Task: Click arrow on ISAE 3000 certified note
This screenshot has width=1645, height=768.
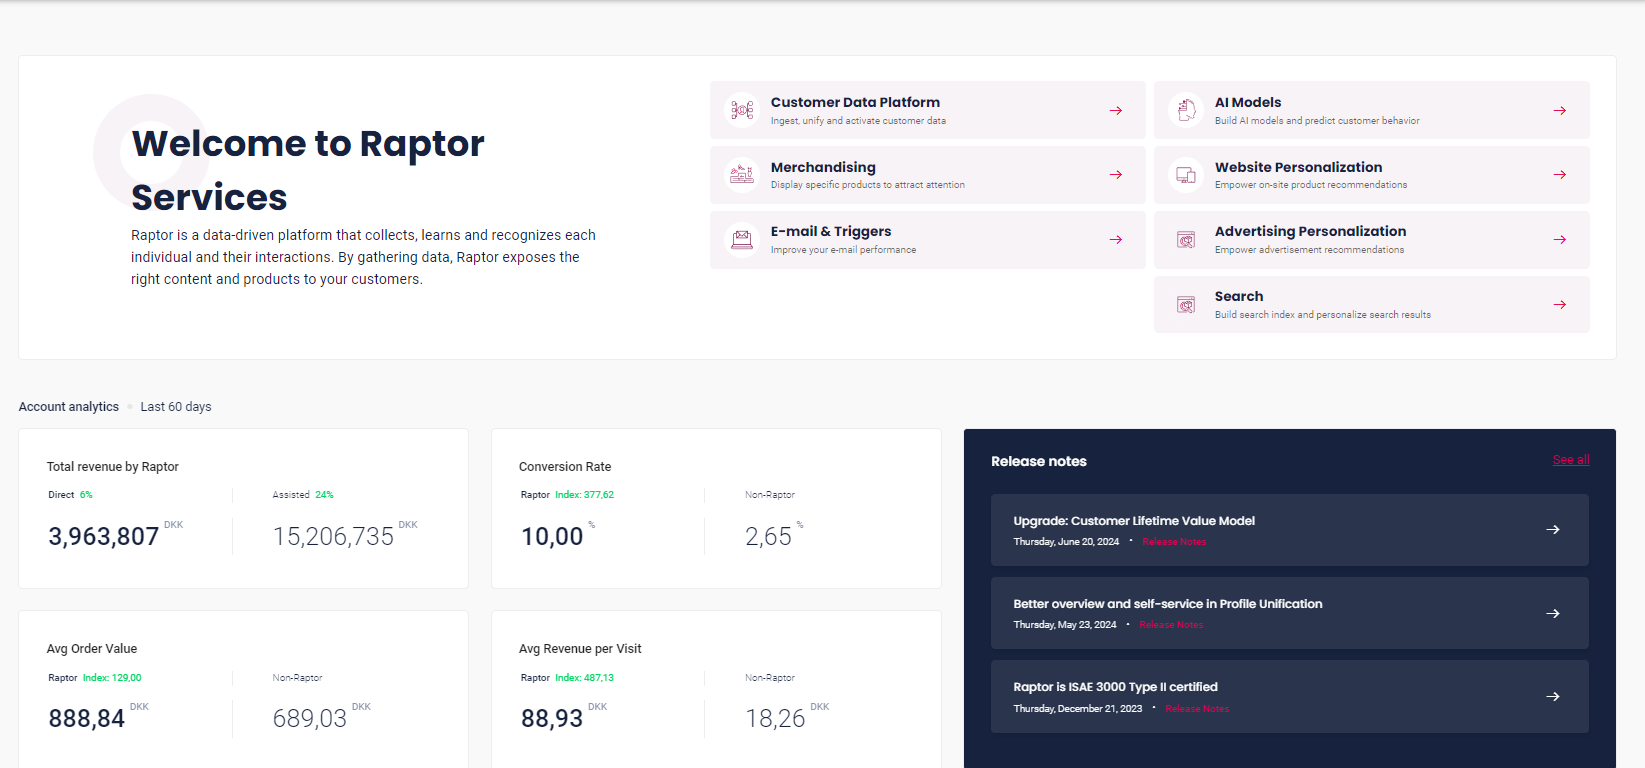Action: 1553,696
